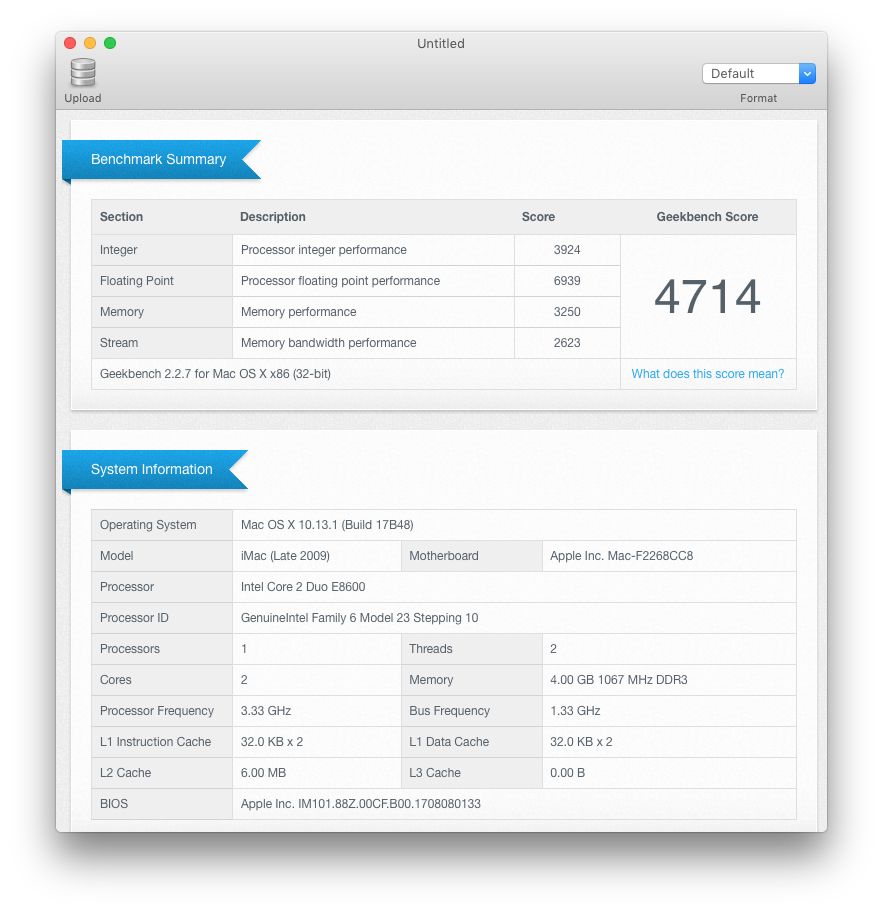Select the Floating Point score 6939
Viewport: 883px width, 912px height.
(567, 281)
